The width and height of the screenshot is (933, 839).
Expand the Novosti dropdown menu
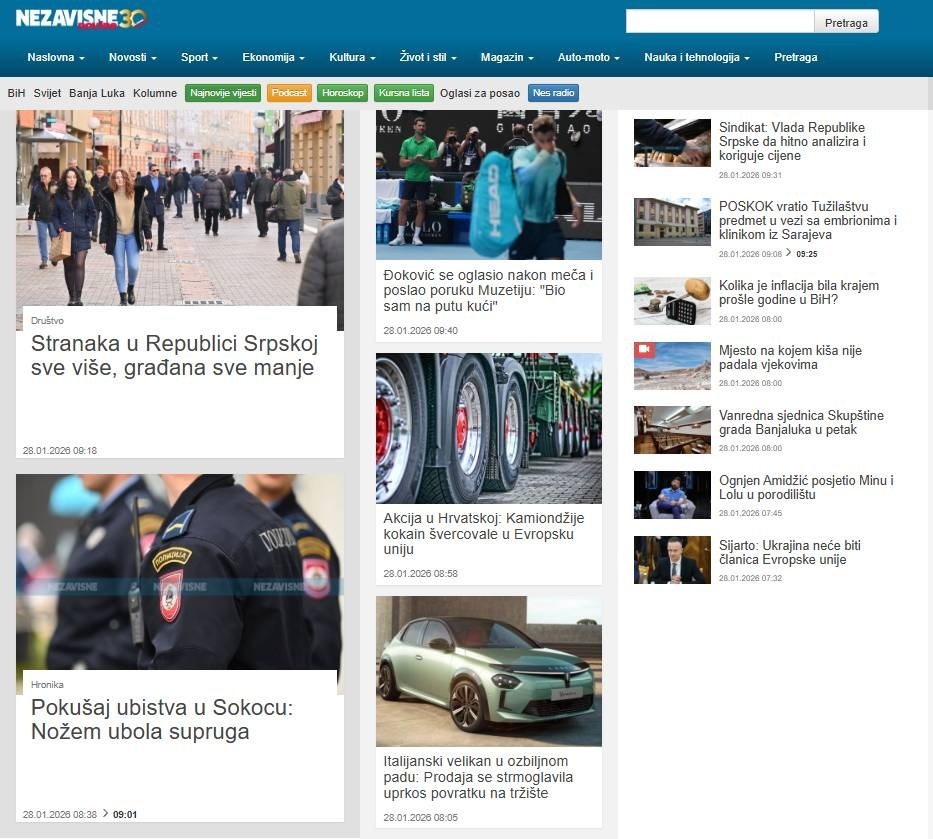point(132,58)
